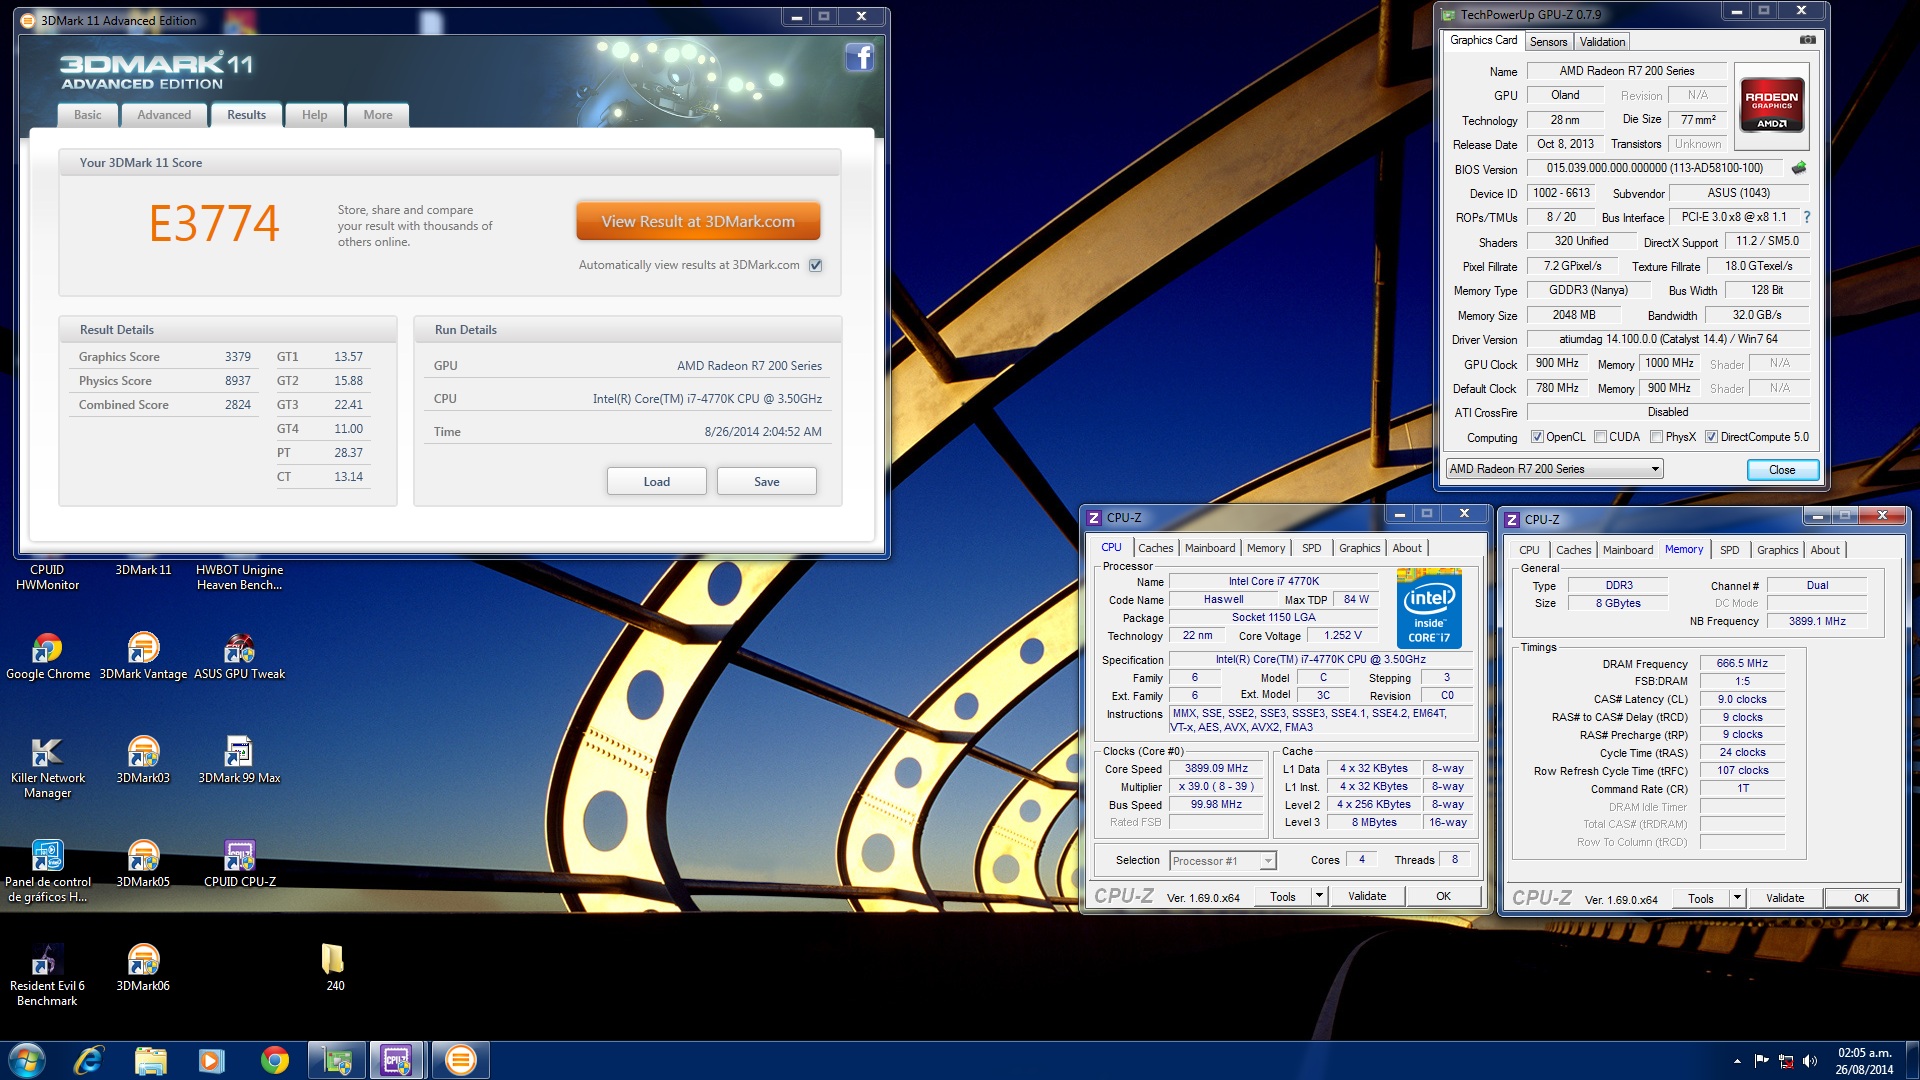Switch to Basic tab in 3DMark 11

point(87,115)
